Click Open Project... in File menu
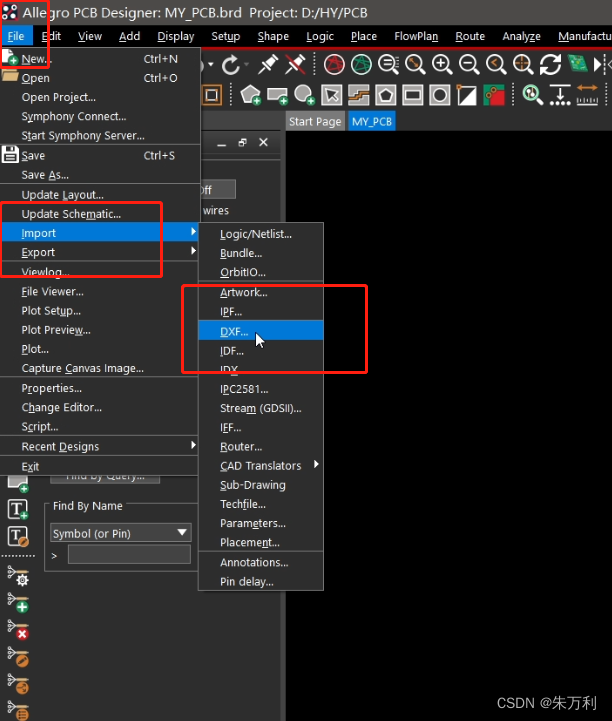This screenshot has width=612, height=721. 59,97
